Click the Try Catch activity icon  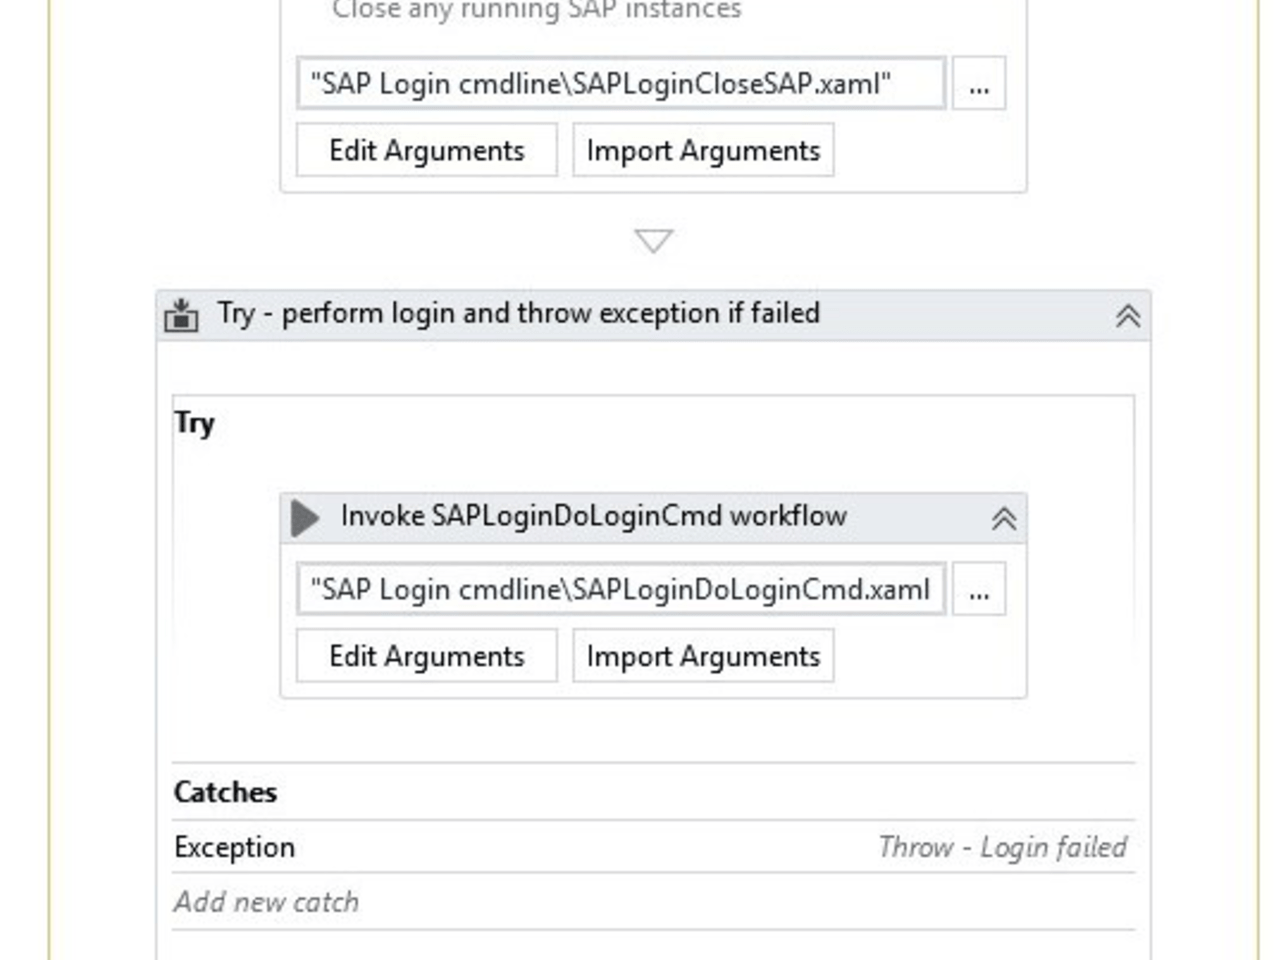pos(181,315)
